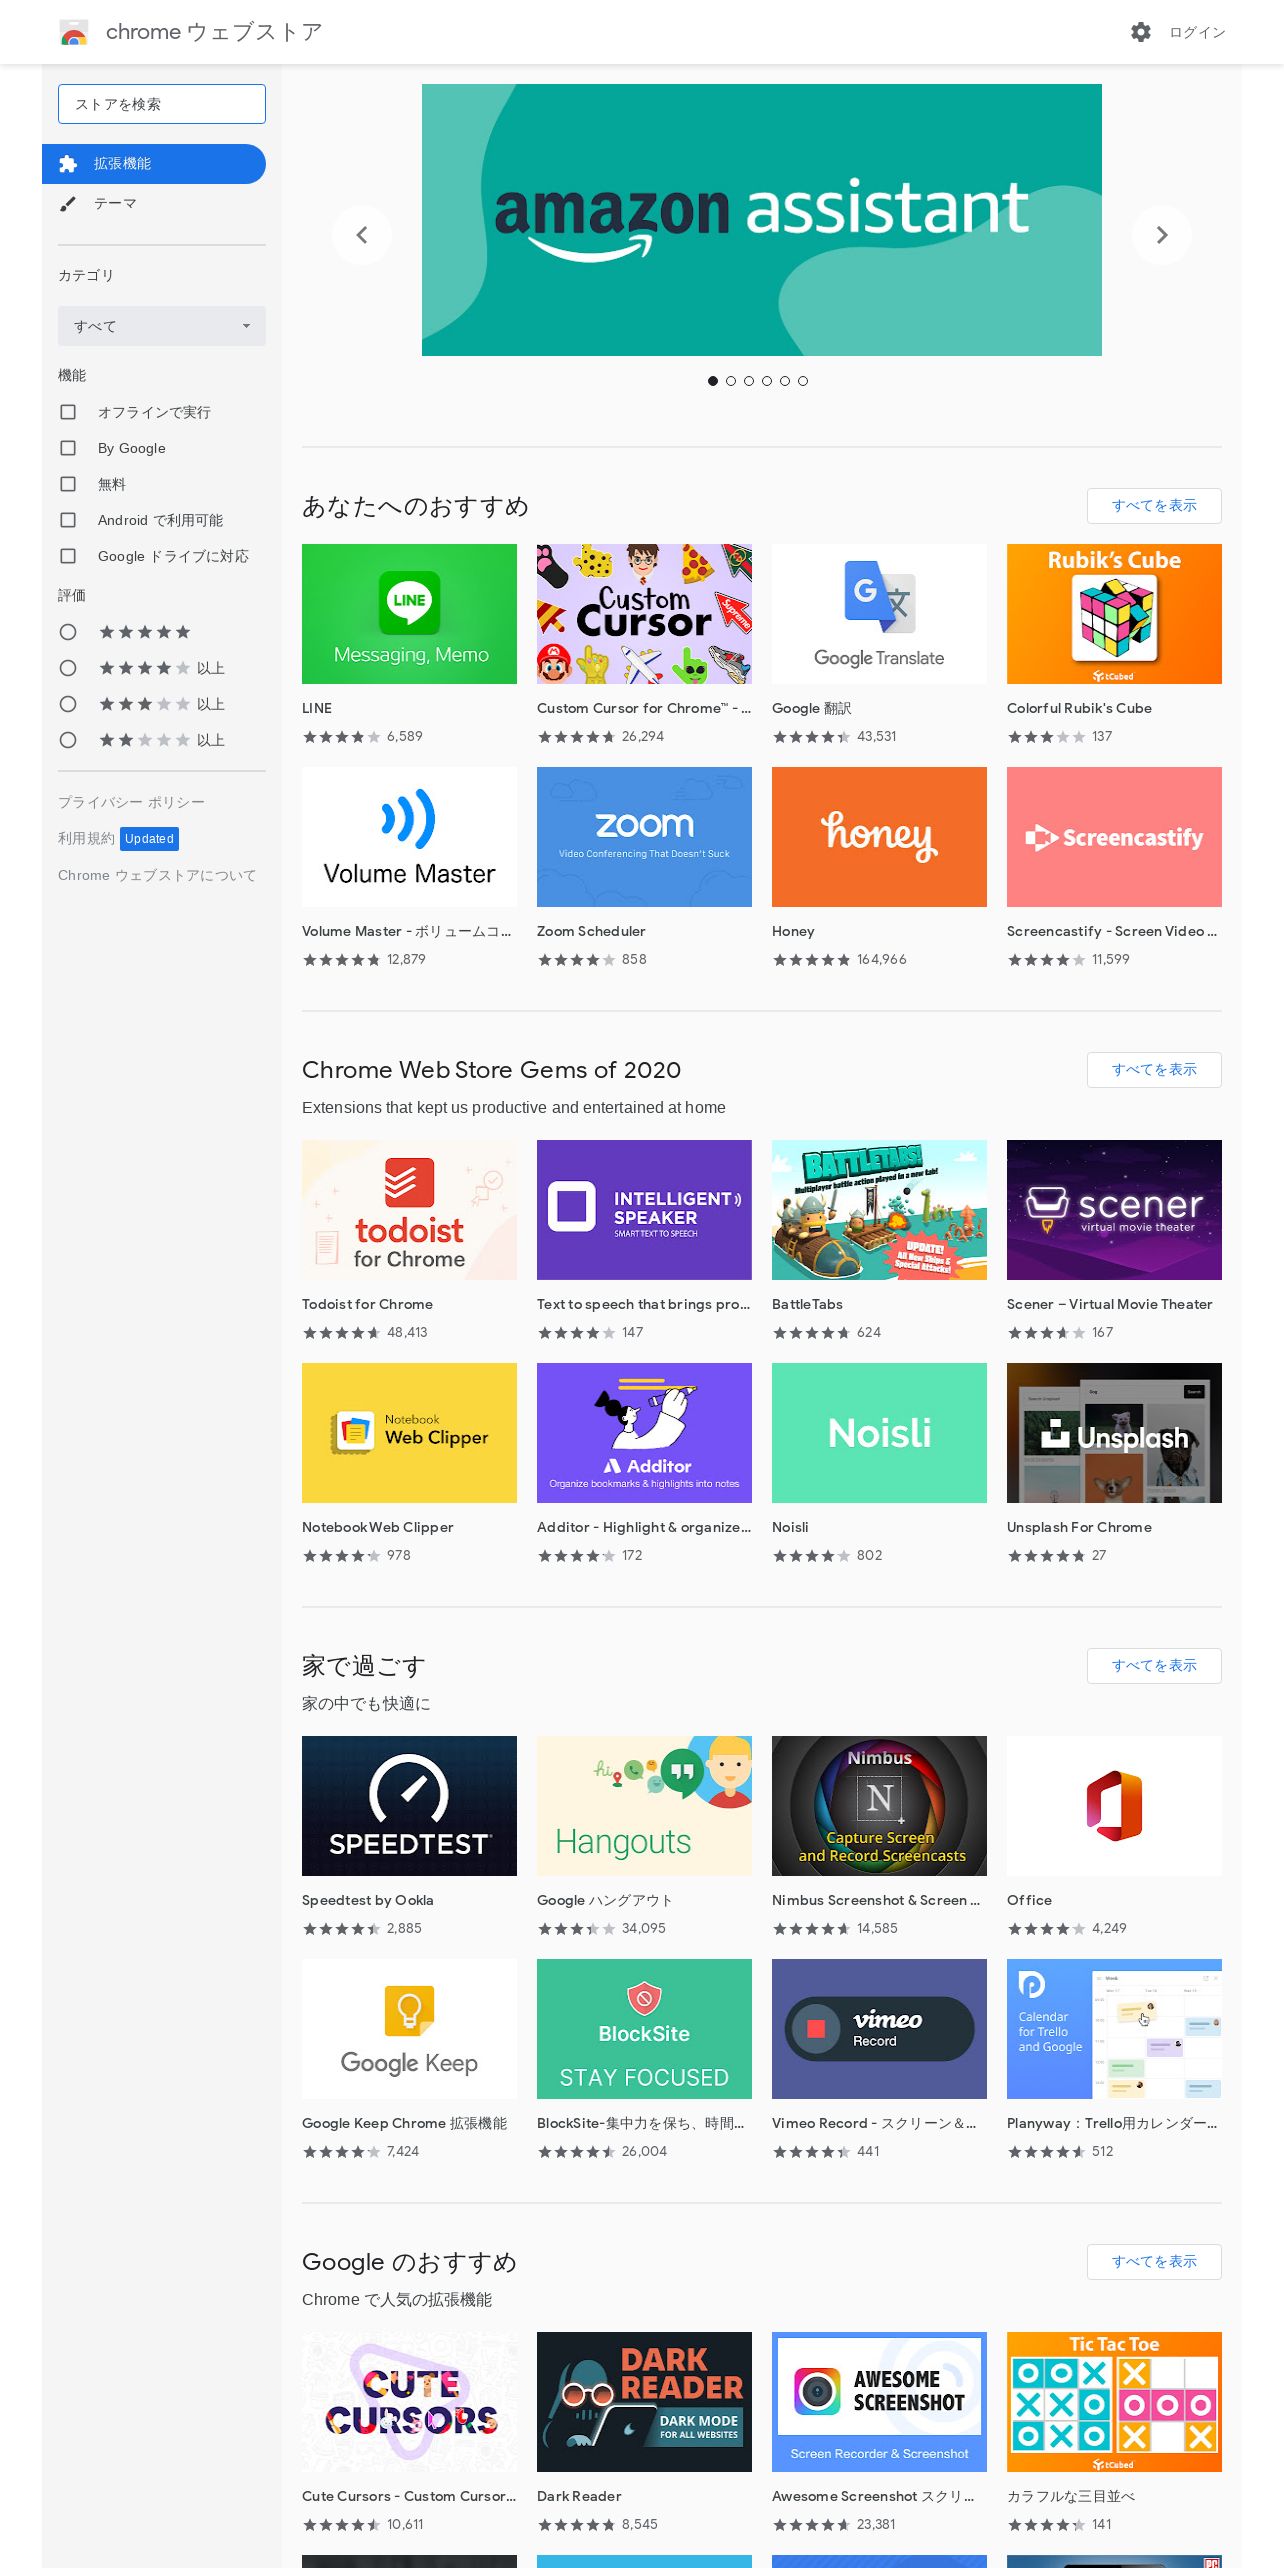Click the Chrome Web Store logo
The height and width of the screenshot is (2568, 1284).
point(74,32)
